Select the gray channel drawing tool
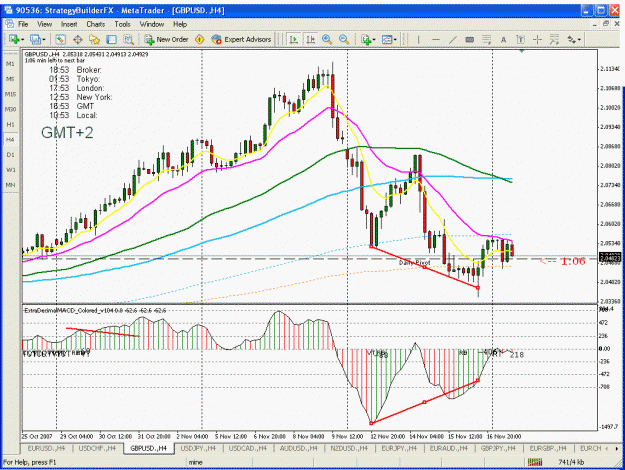The image size is (625, 470). 470,39
